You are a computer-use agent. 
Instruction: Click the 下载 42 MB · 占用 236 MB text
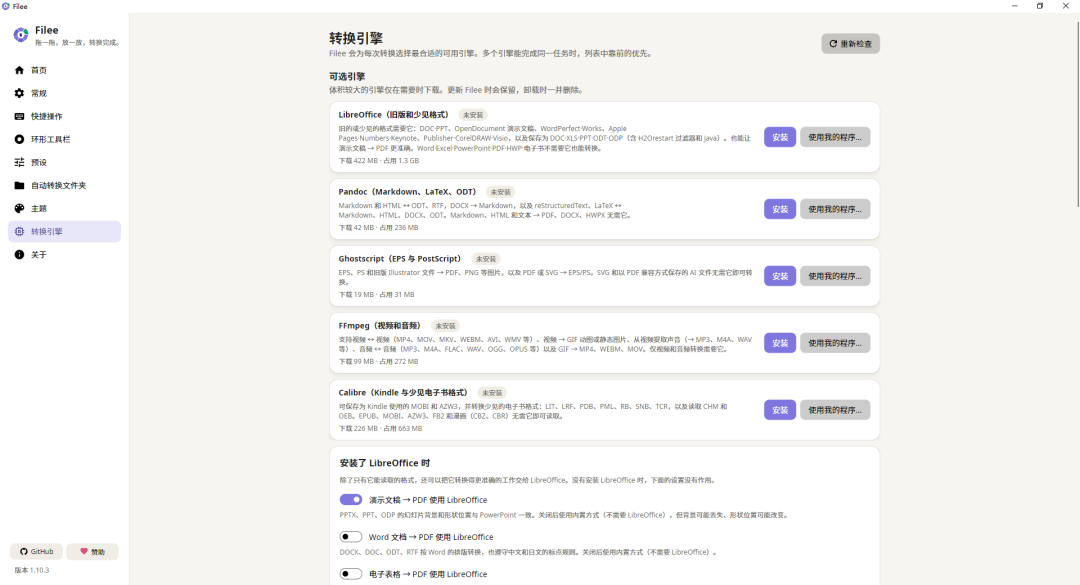[378, 227]
